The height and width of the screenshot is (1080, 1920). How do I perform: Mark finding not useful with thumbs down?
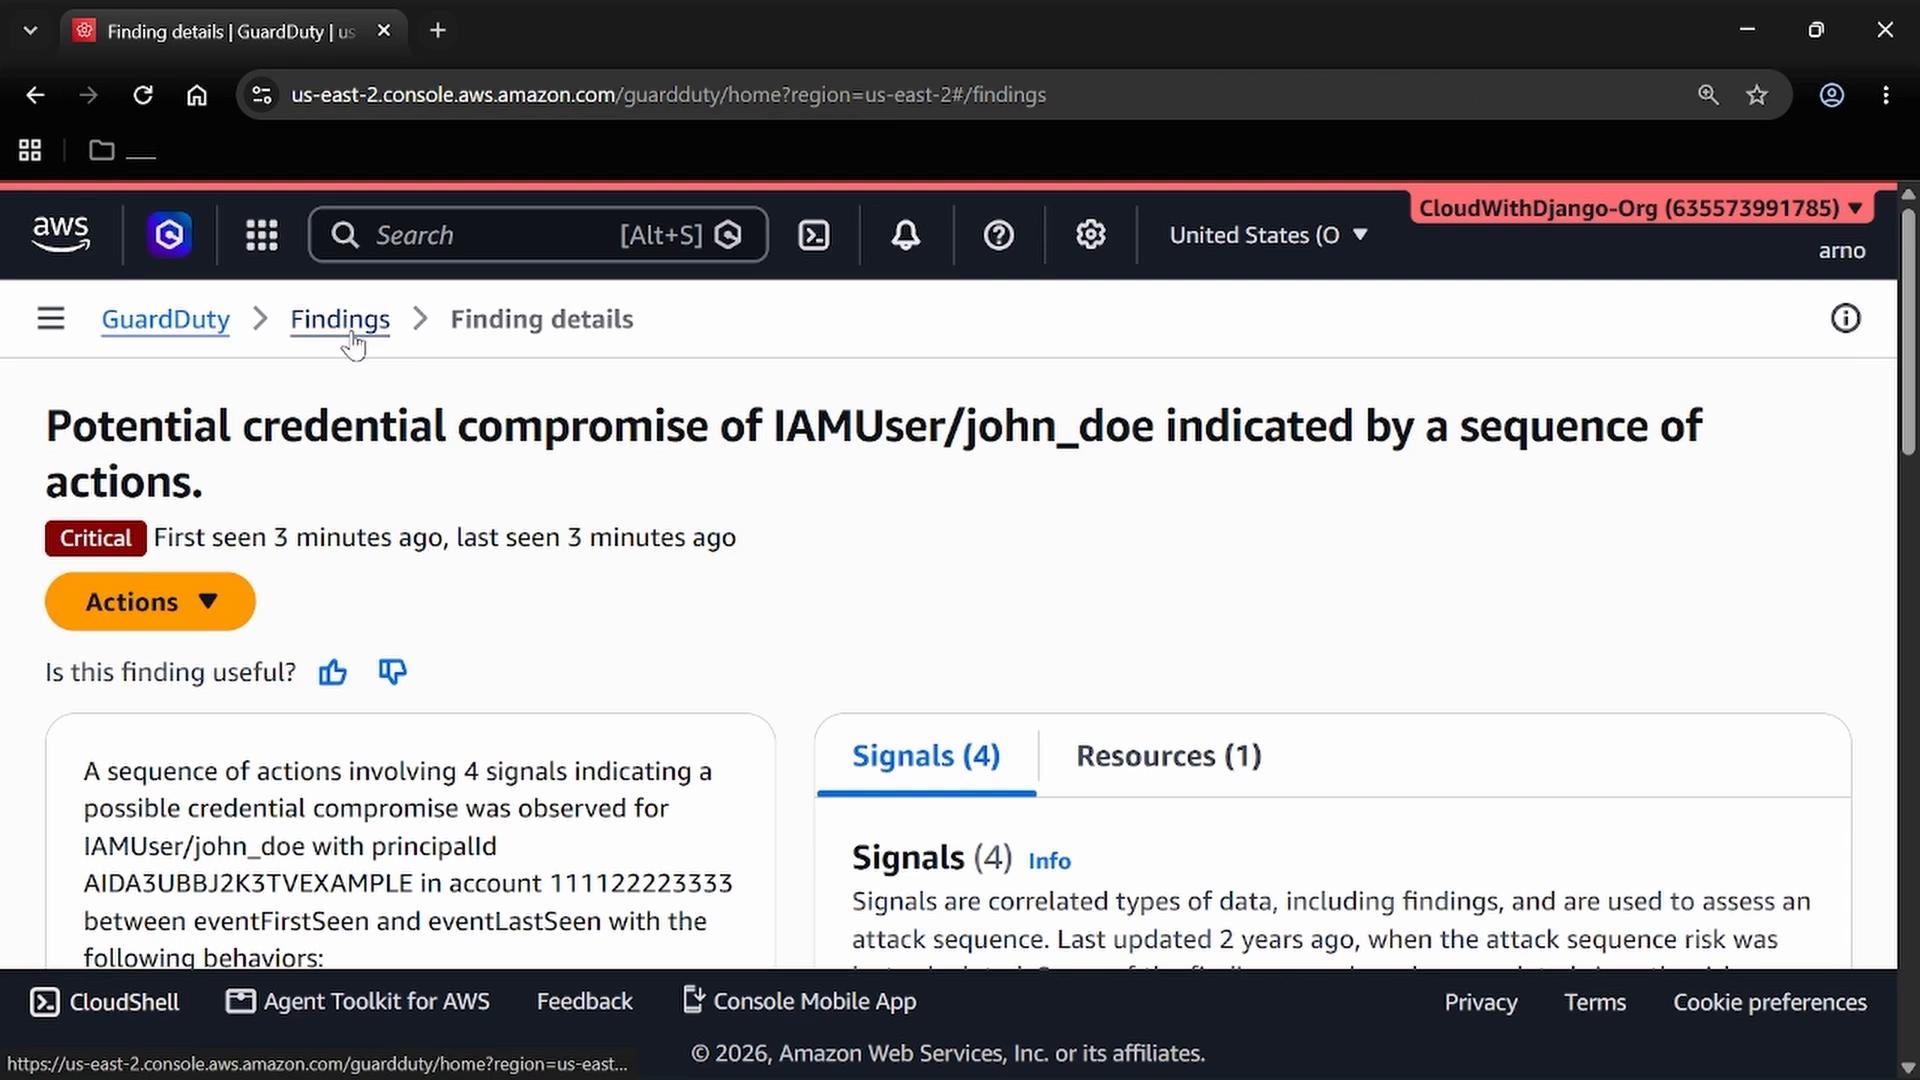point(393,672)
